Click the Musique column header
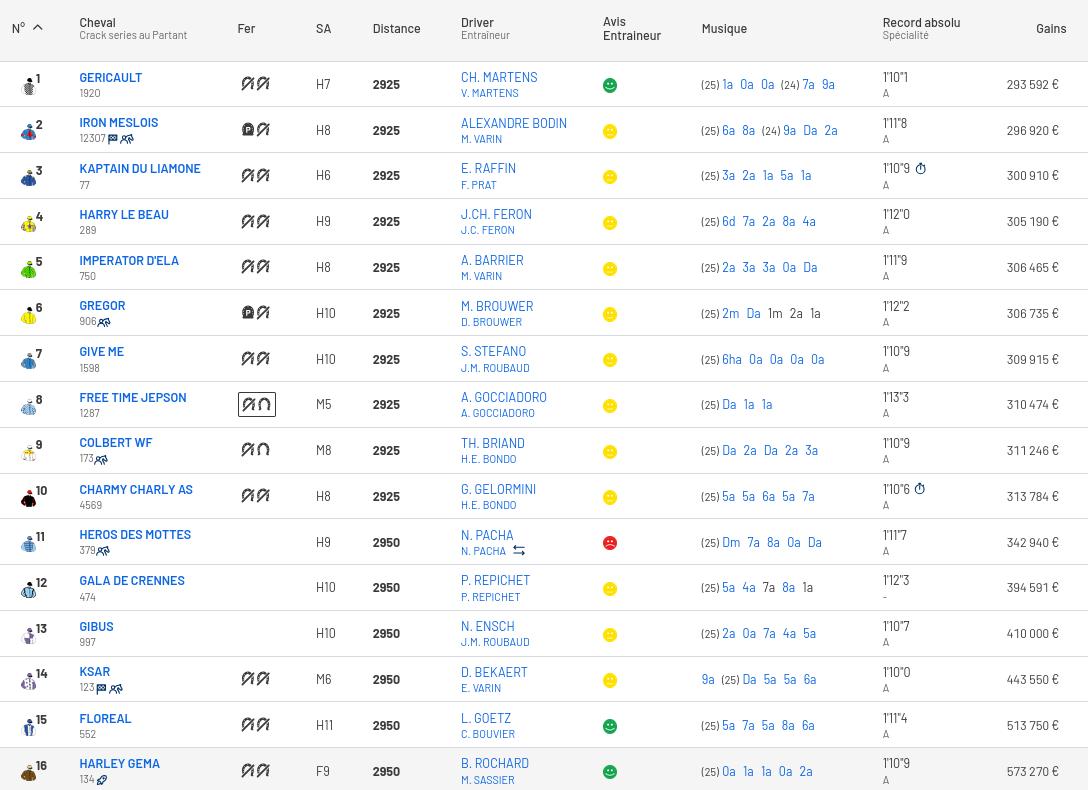 click(724, 28)
